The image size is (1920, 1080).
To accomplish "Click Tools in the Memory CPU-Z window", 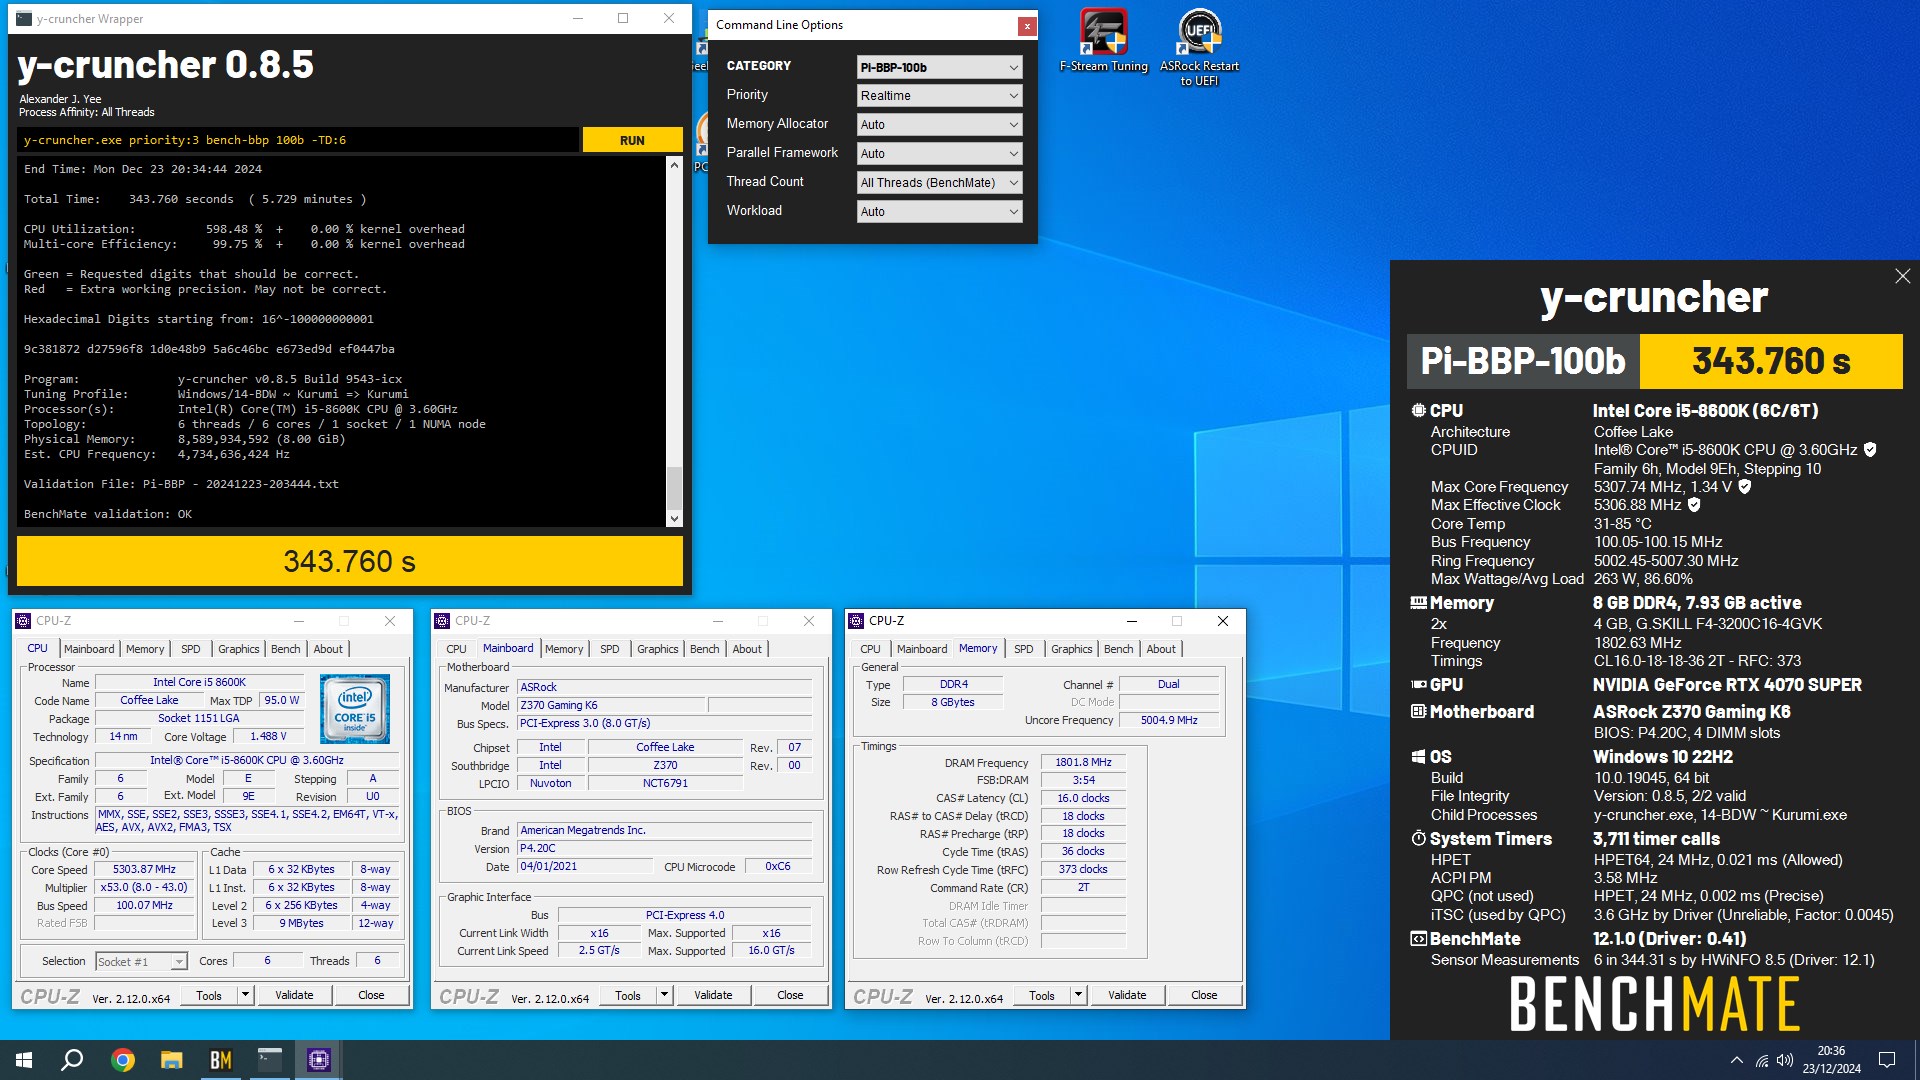I will pos(1042,995).
